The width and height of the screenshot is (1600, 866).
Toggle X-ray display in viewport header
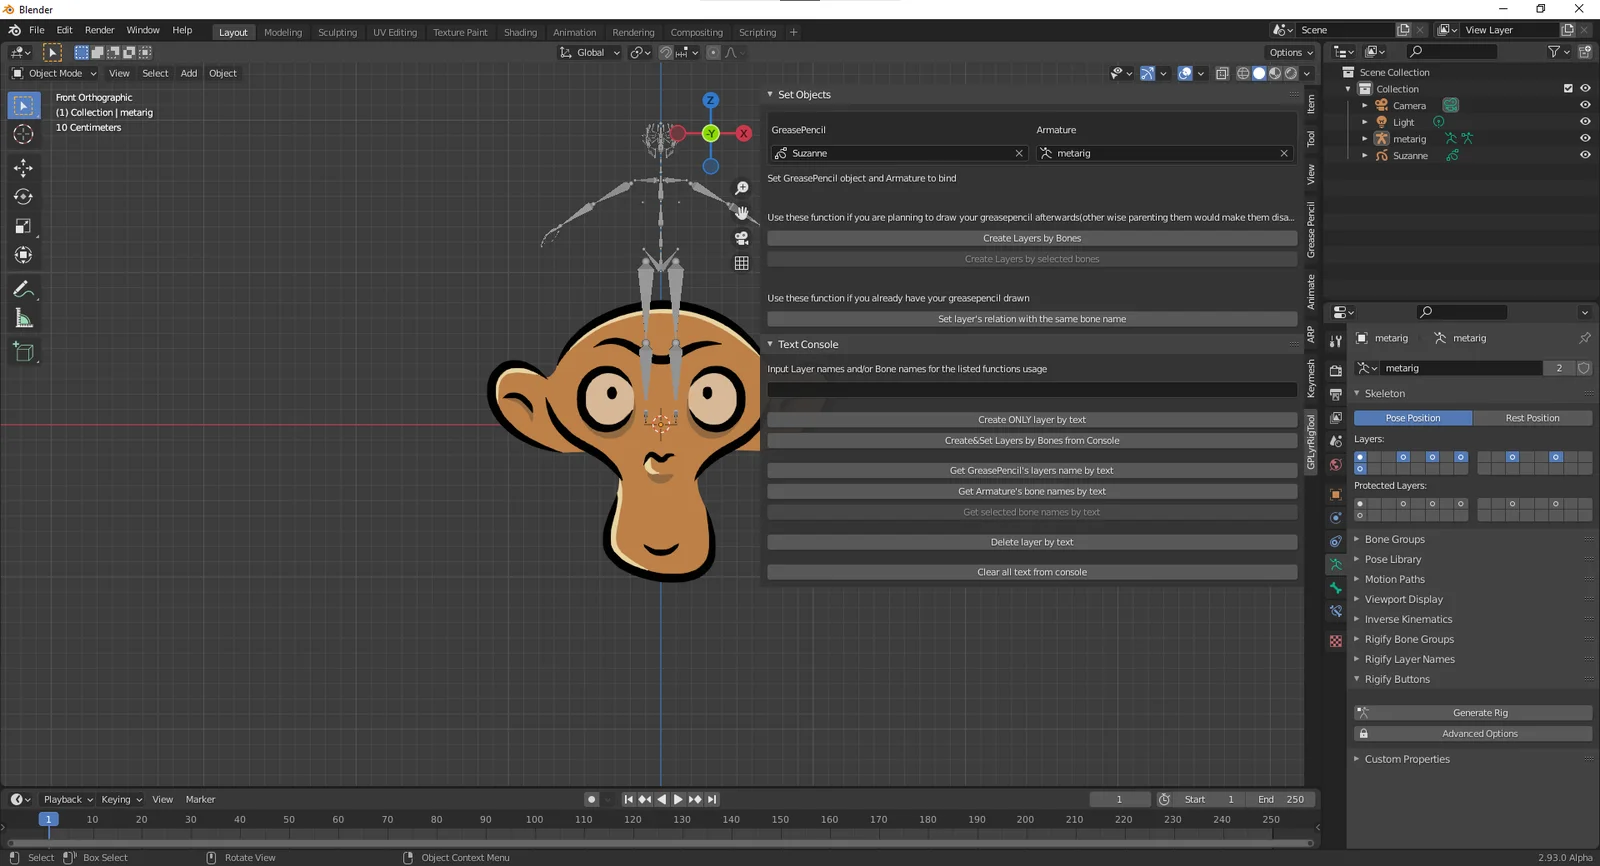(1222, 73)
